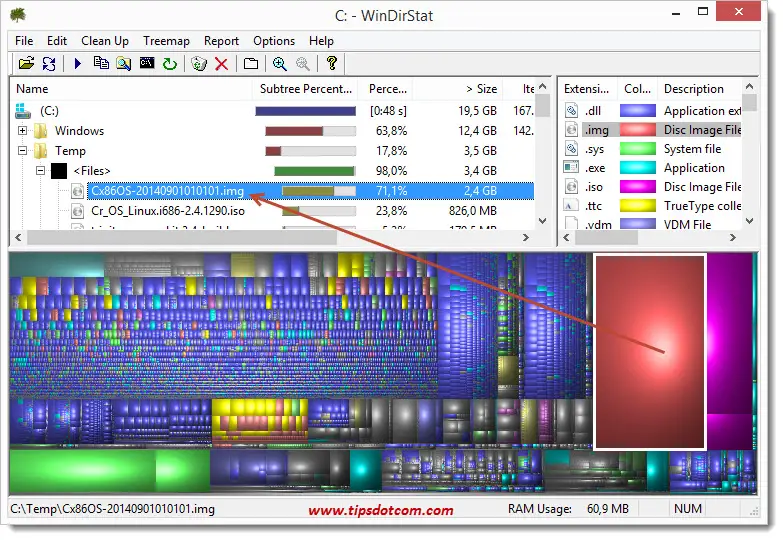Image resolution: width=783 pixels, height=540 pixels.
Task: Click TrueType collection description text
Action: (703, 206)
